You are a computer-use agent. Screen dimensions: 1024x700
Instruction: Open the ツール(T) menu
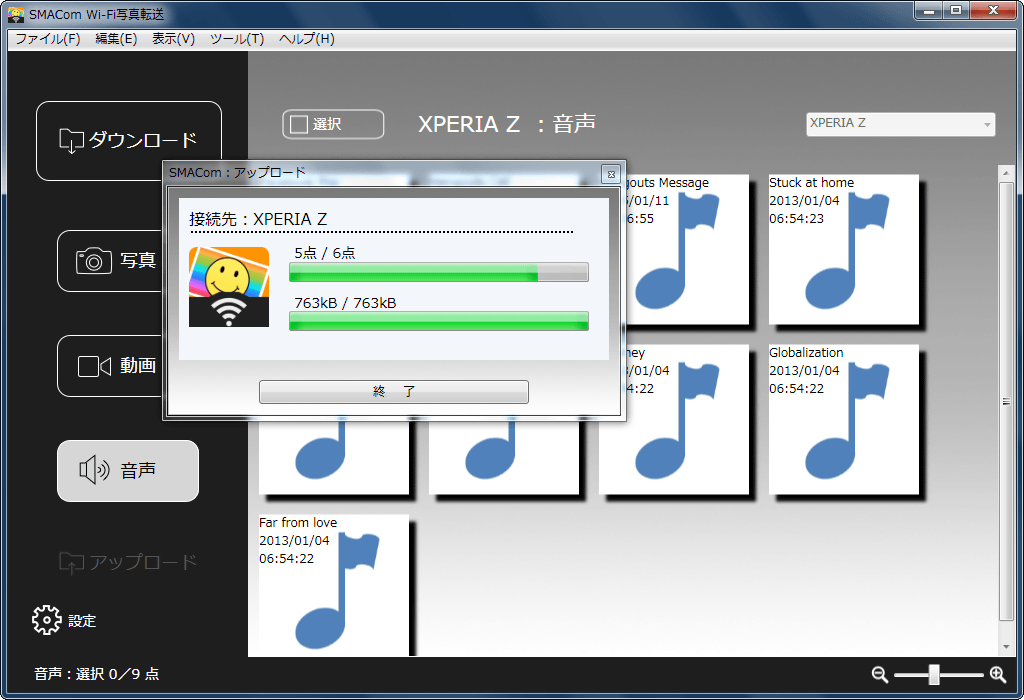coord(237,39)
